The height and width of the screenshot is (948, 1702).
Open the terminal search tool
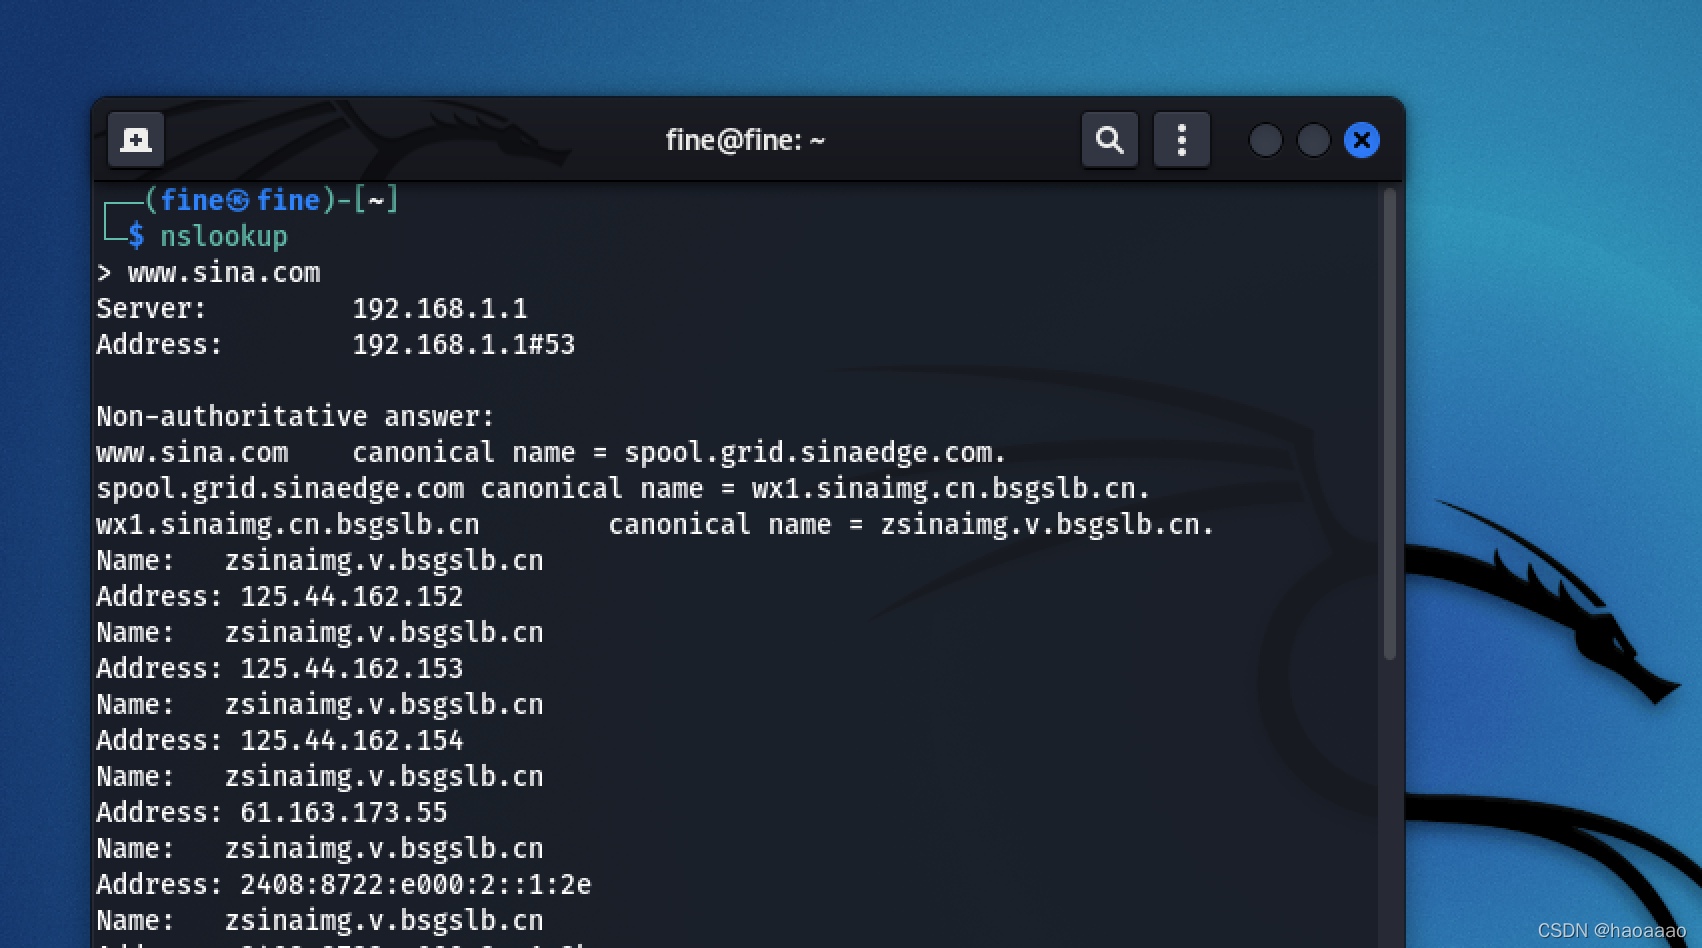point(1109,140)
